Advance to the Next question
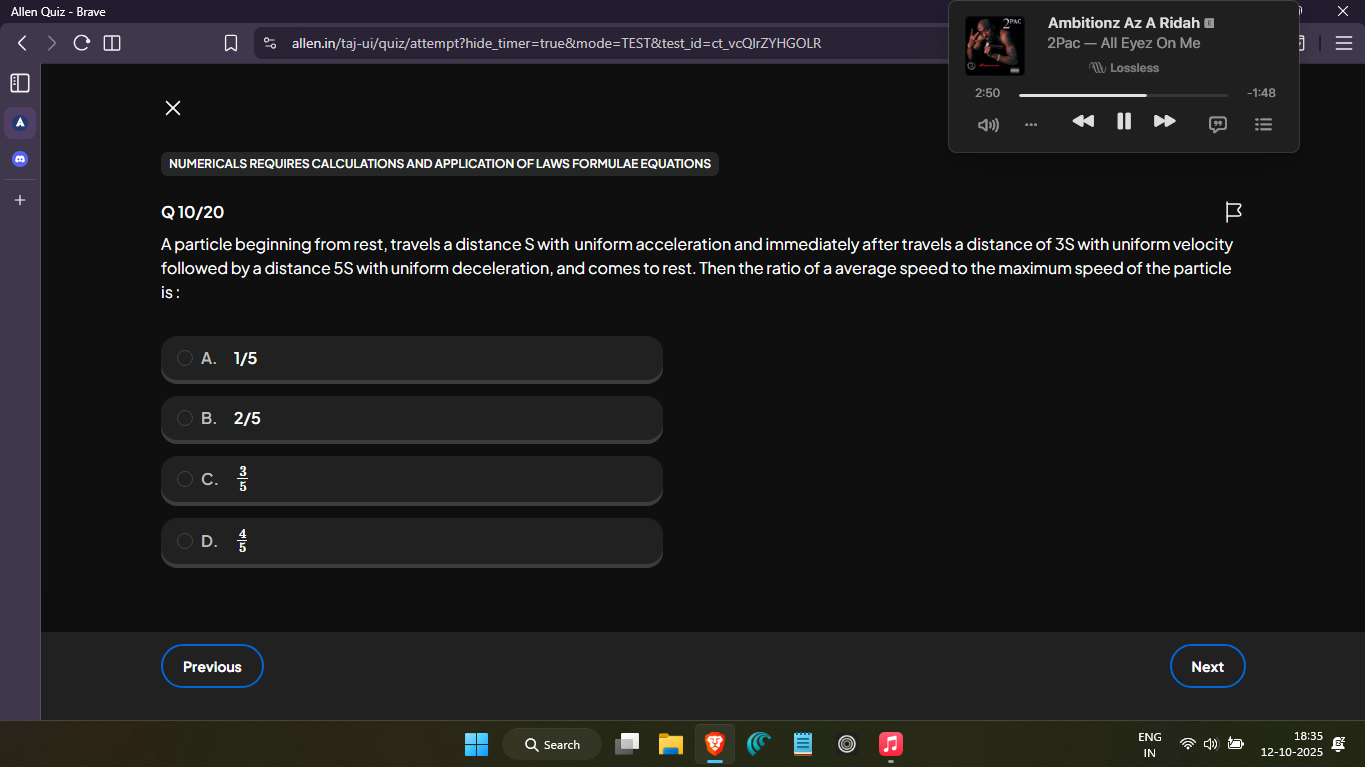 (1207, 666)
